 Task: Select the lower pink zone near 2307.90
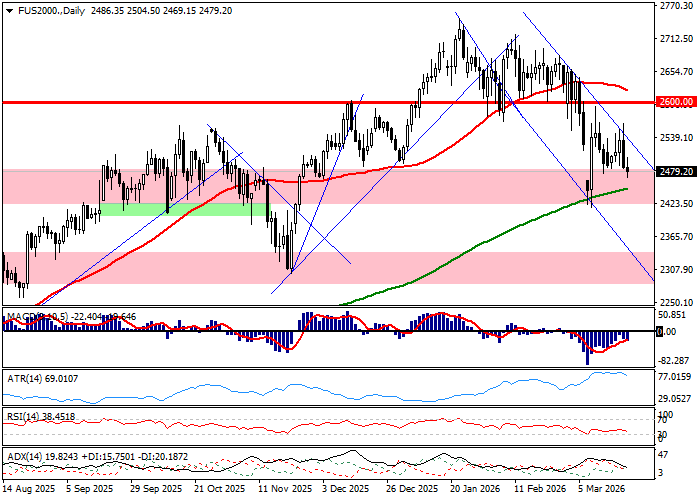point(150,267)
